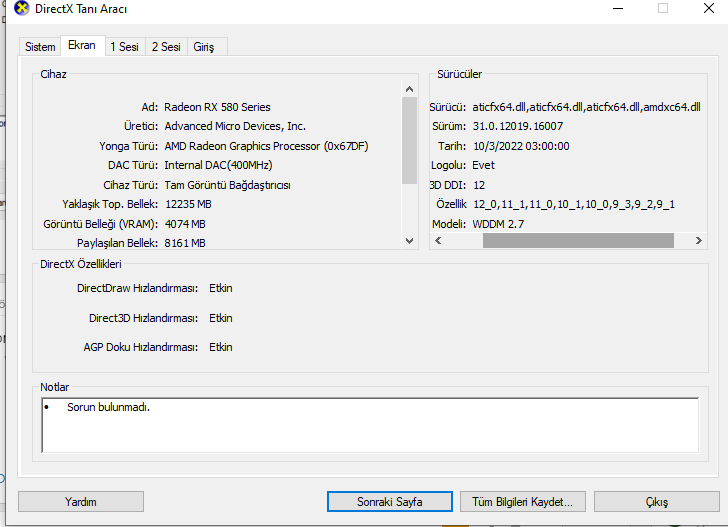Click the DirectX title bar icon
This screenshot has width=728, height=527.
tap(21, 8)
